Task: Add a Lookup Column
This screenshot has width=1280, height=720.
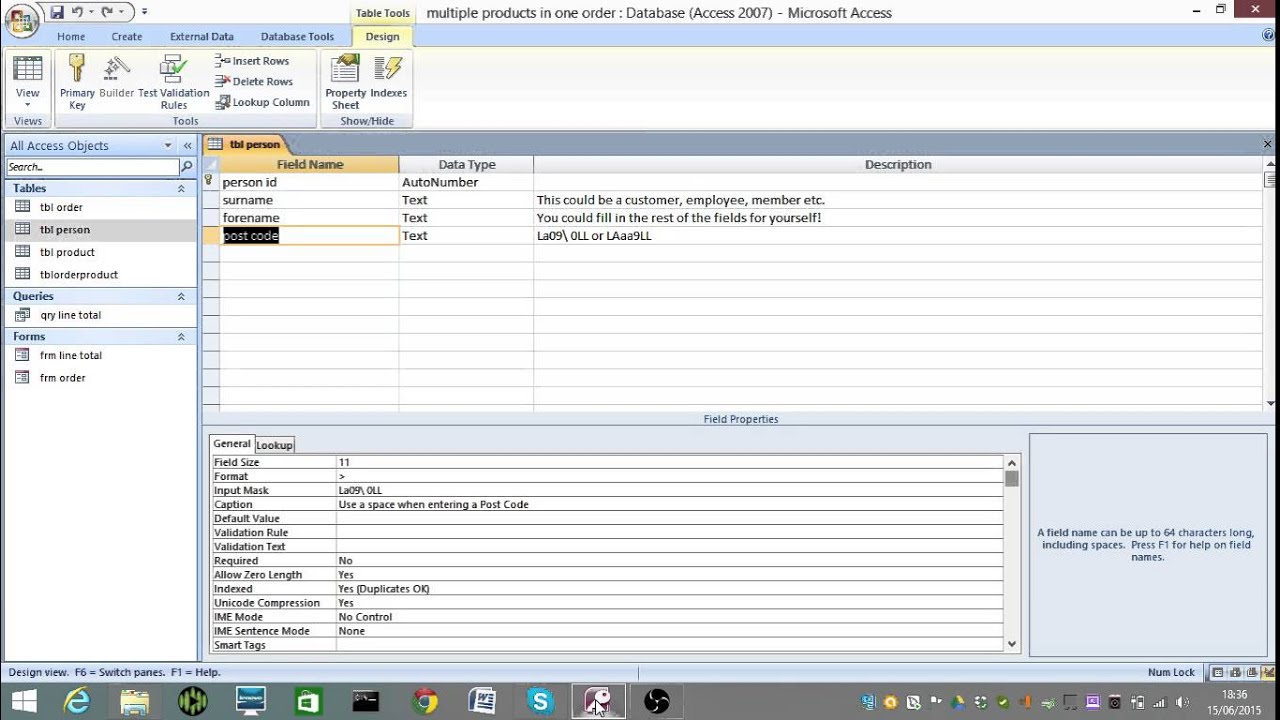Action: click(x=262, y=102)
